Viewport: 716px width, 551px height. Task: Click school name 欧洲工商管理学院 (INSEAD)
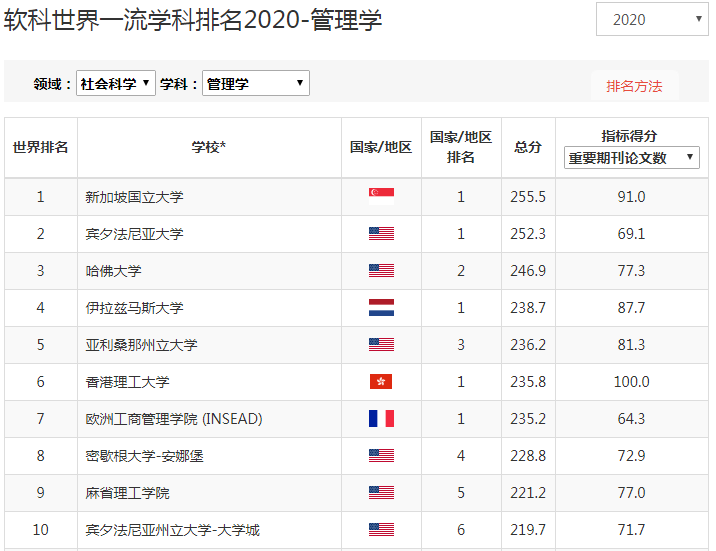[x=174, y=419]
